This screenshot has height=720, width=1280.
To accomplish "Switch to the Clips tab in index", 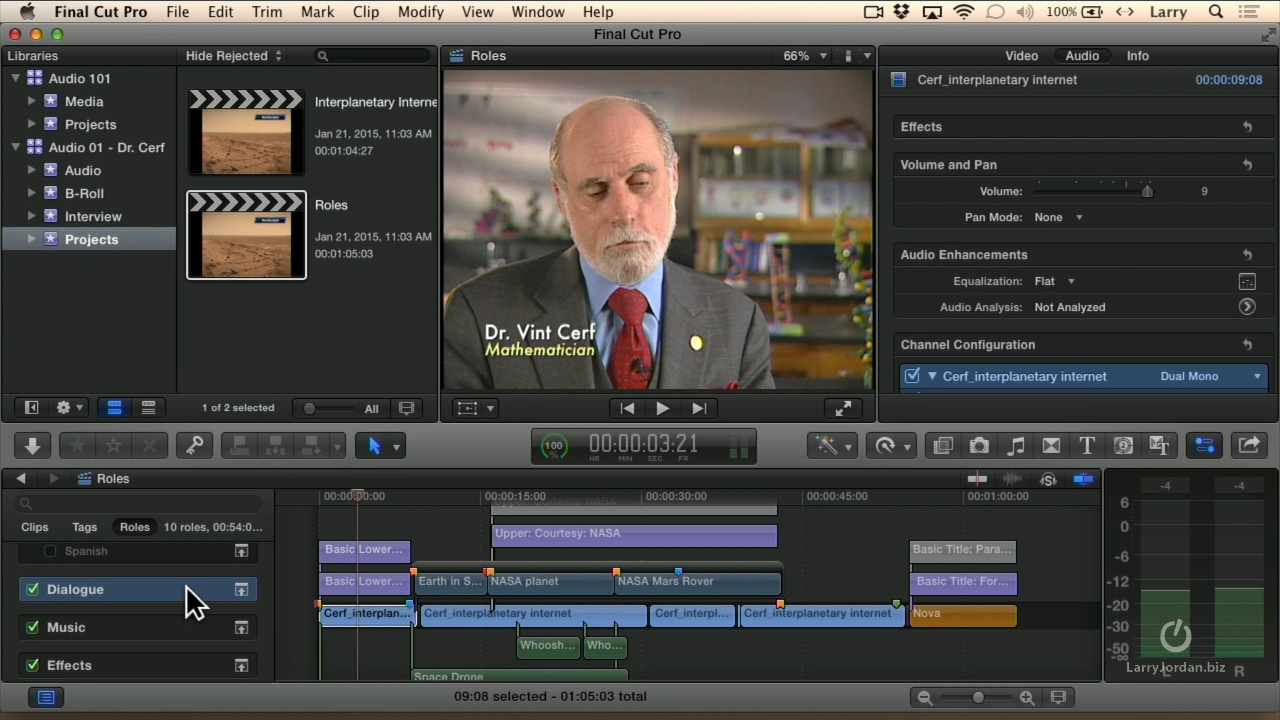I will 34,527.
